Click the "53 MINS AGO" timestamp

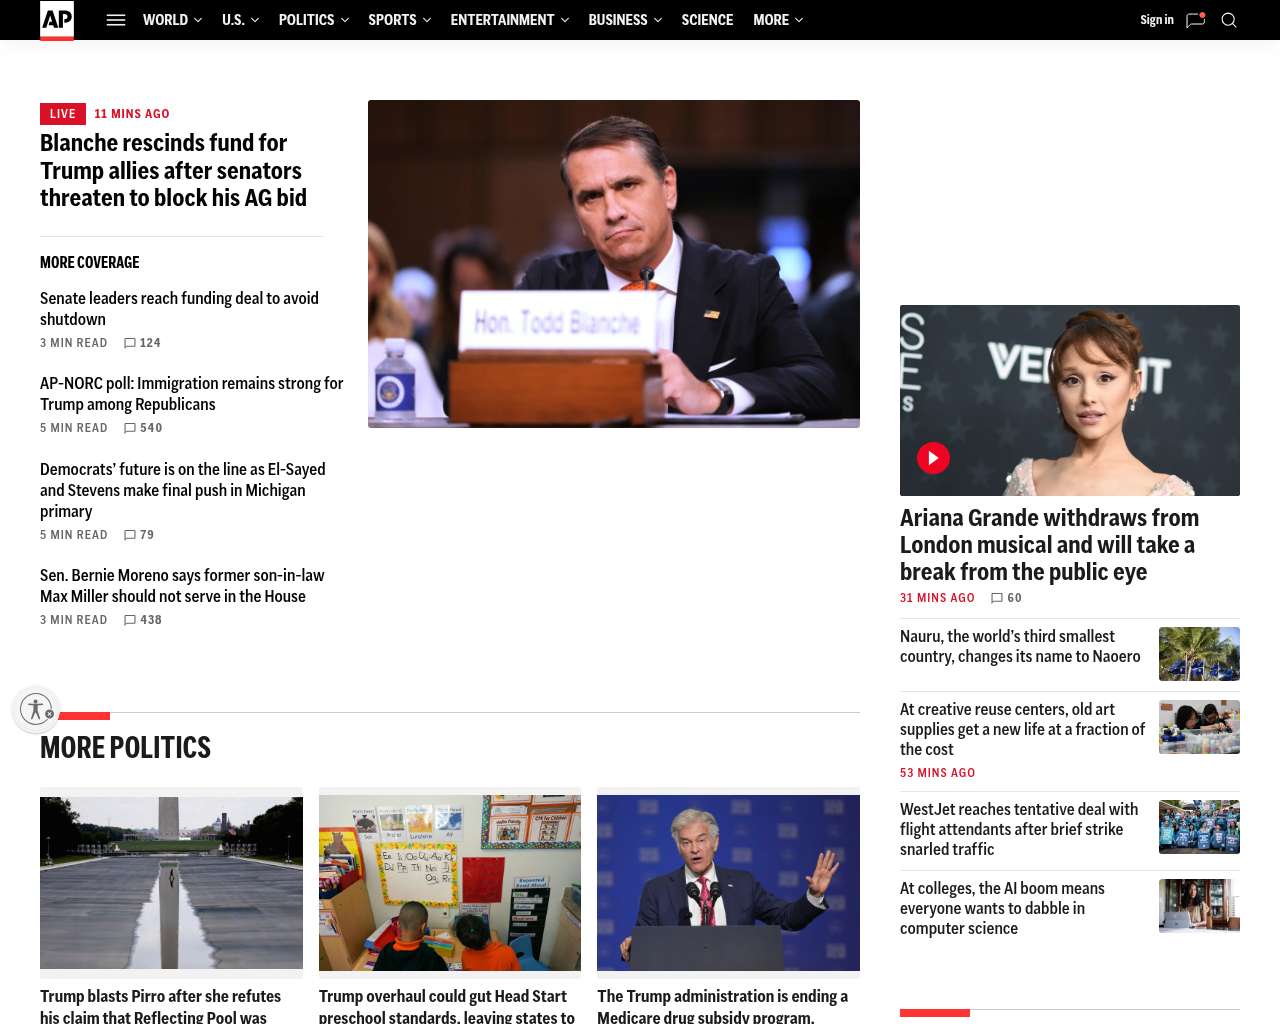coord(937,773)
